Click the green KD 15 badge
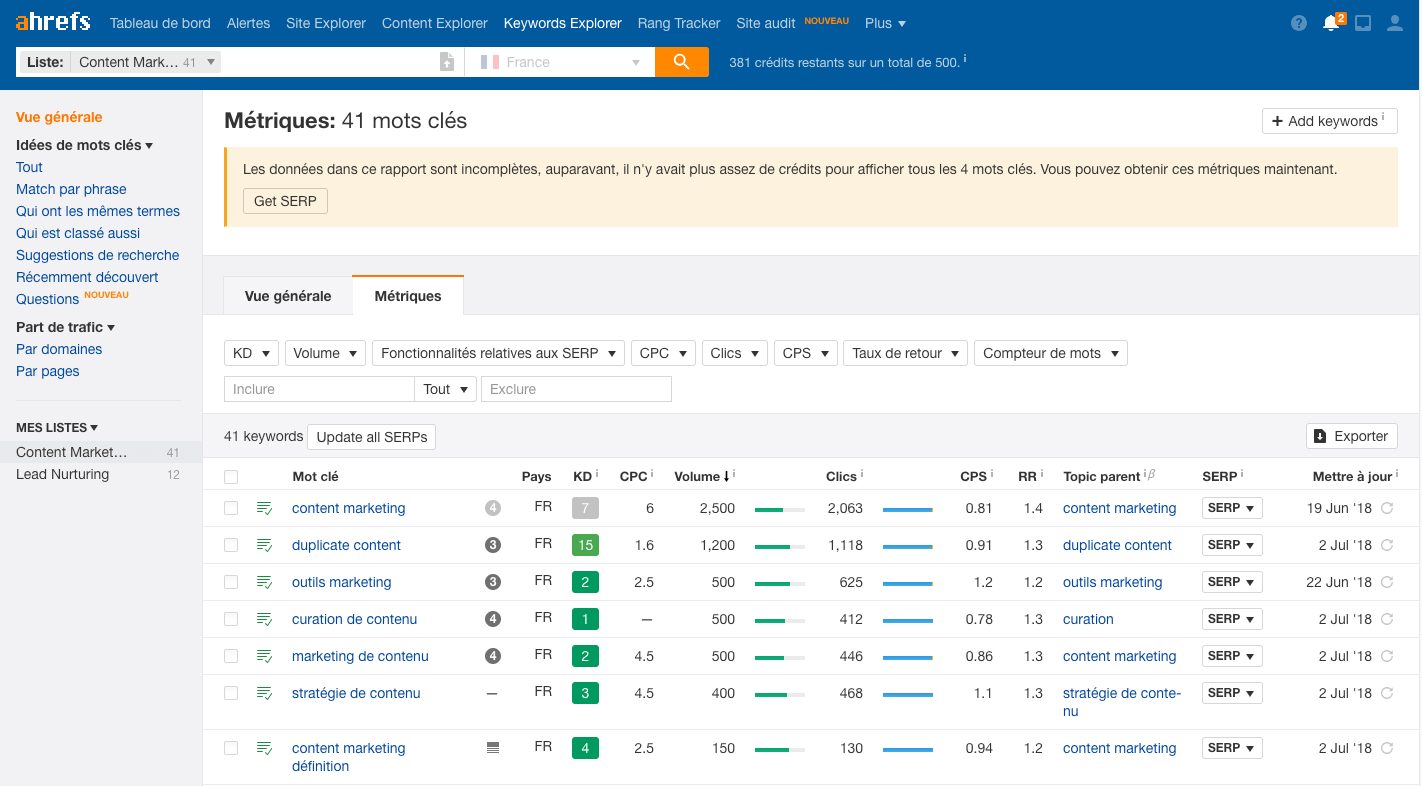Screen dimensions: 1422x786 coord(585,545)
